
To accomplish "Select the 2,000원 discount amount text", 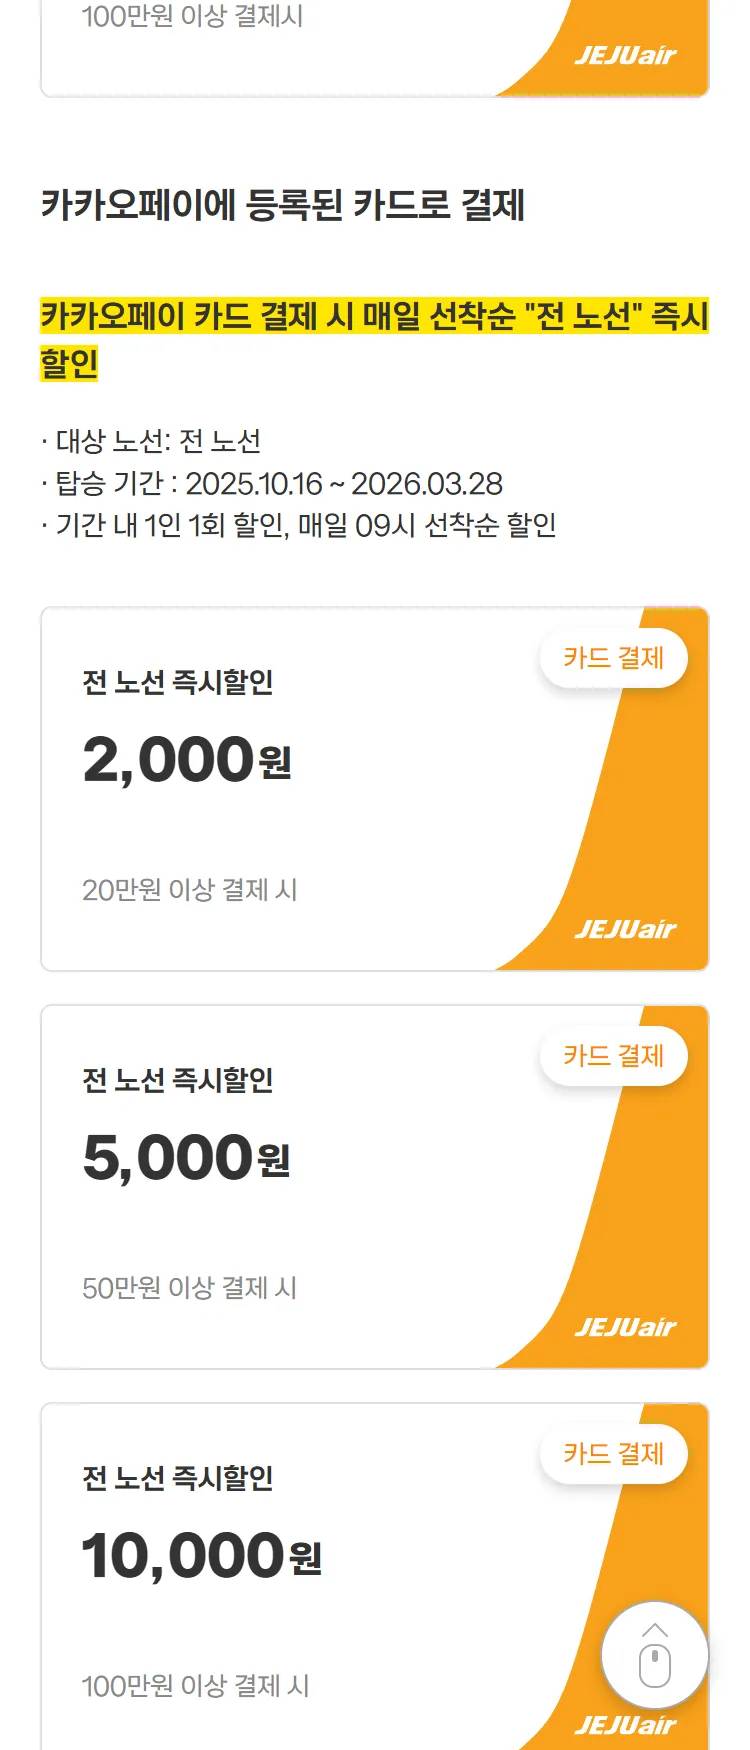I will point(187,760).
